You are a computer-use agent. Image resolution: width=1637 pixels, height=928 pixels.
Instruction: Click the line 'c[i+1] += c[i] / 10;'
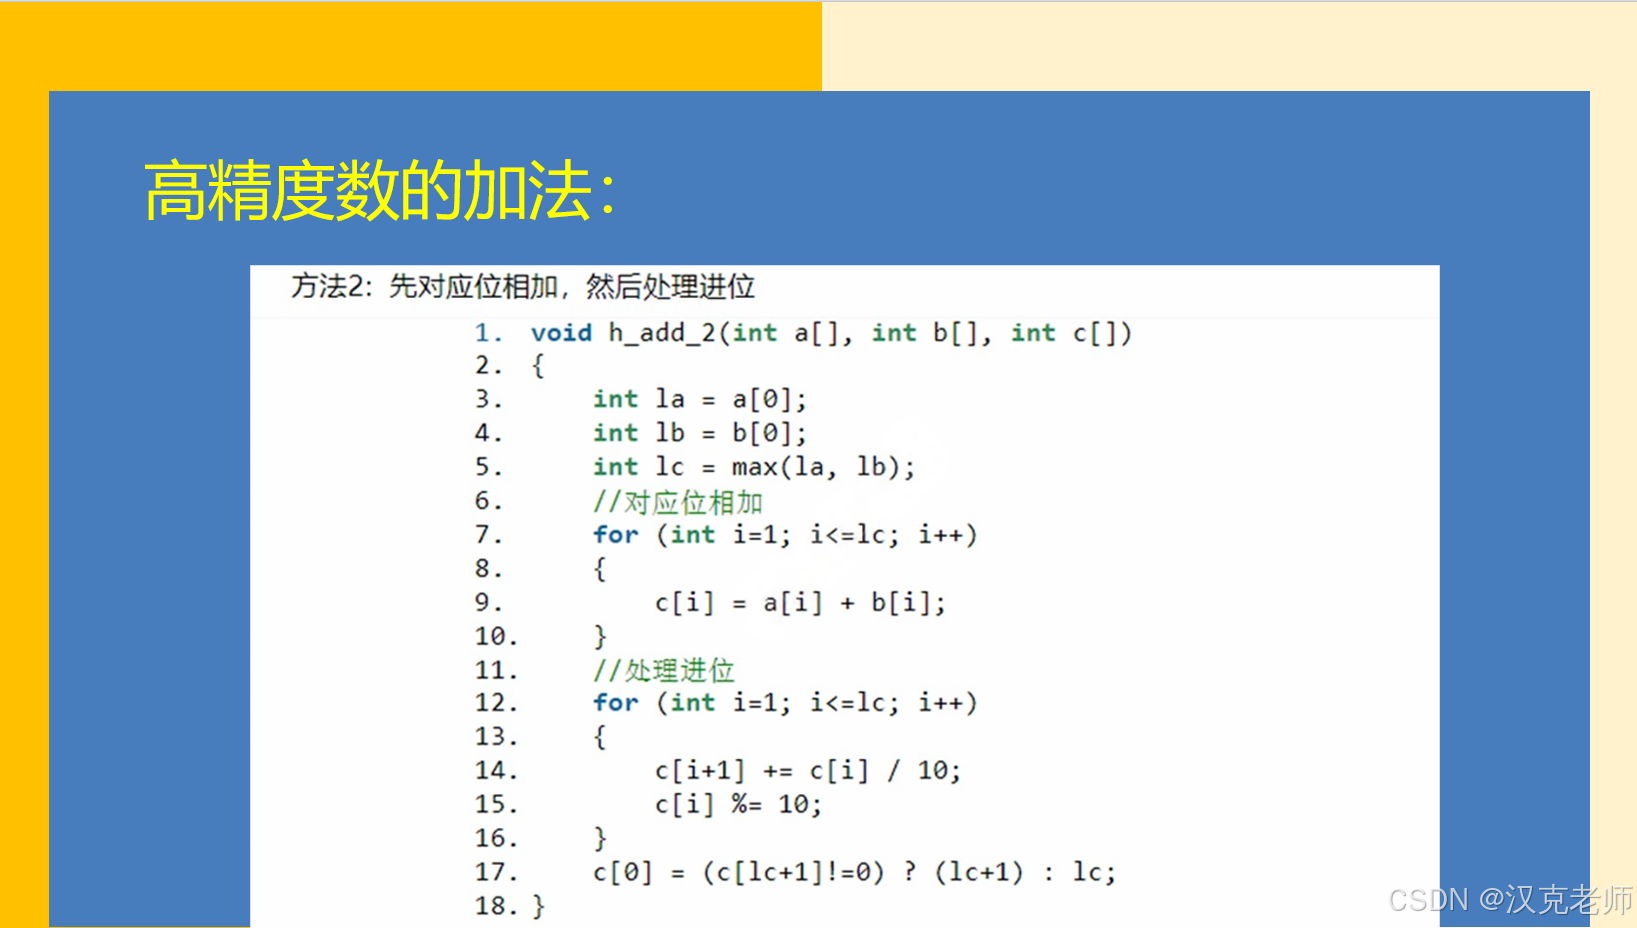[x=808, y=771]
